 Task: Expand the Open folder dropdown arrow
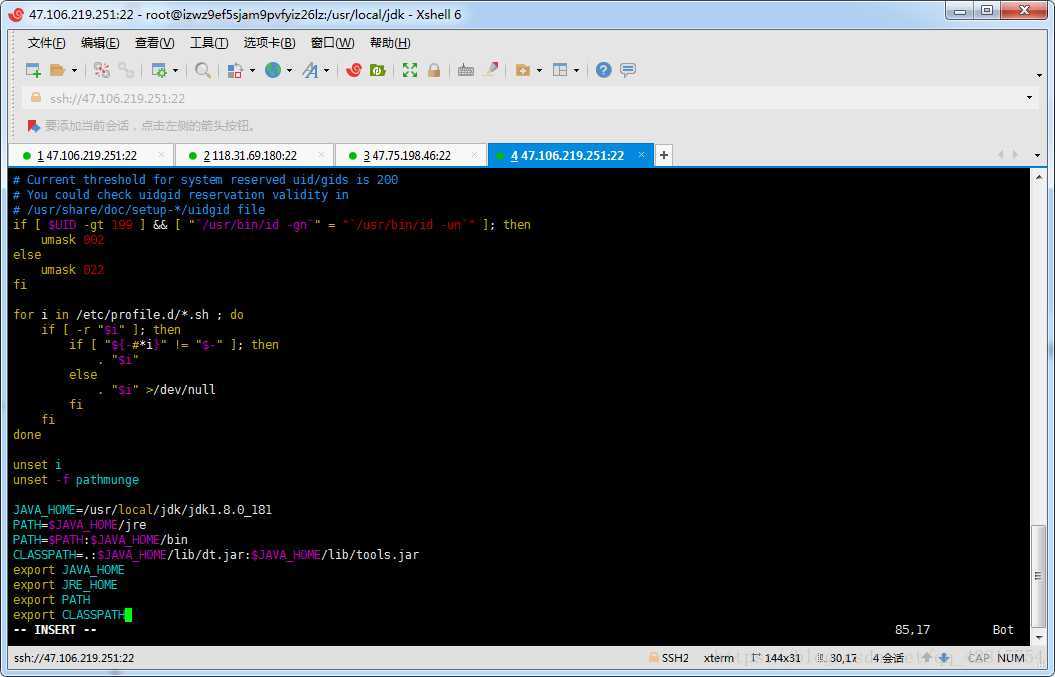pyautogui.click(x=74, y=71)
